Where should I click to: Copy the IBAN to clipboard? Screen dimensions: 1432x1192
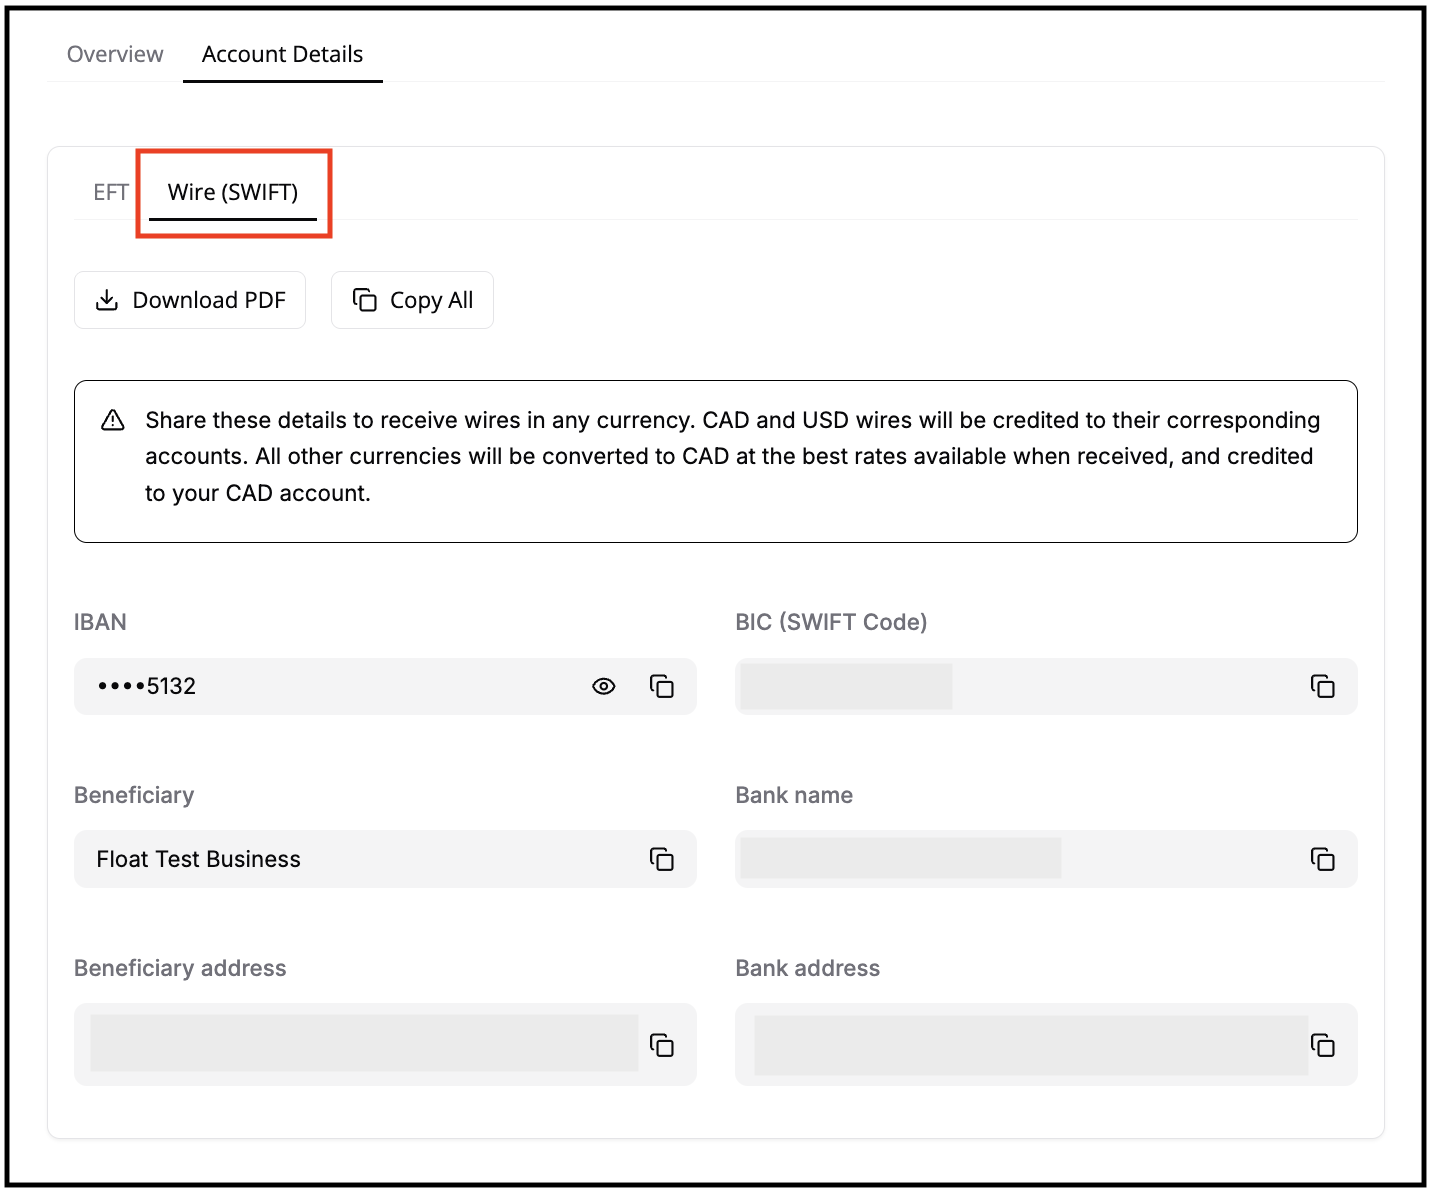661,686
